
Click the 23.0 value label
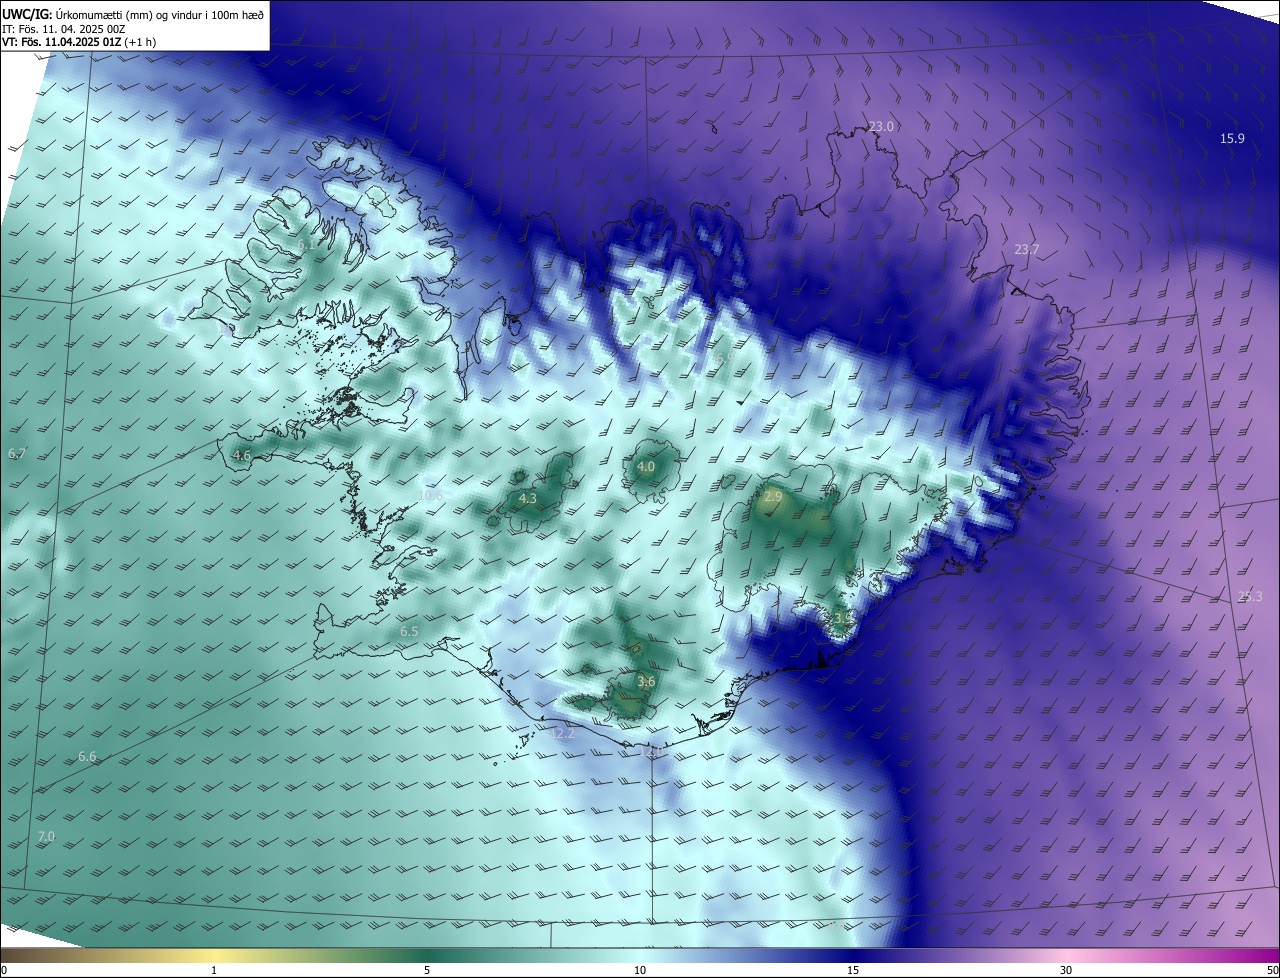coord(881,126)
